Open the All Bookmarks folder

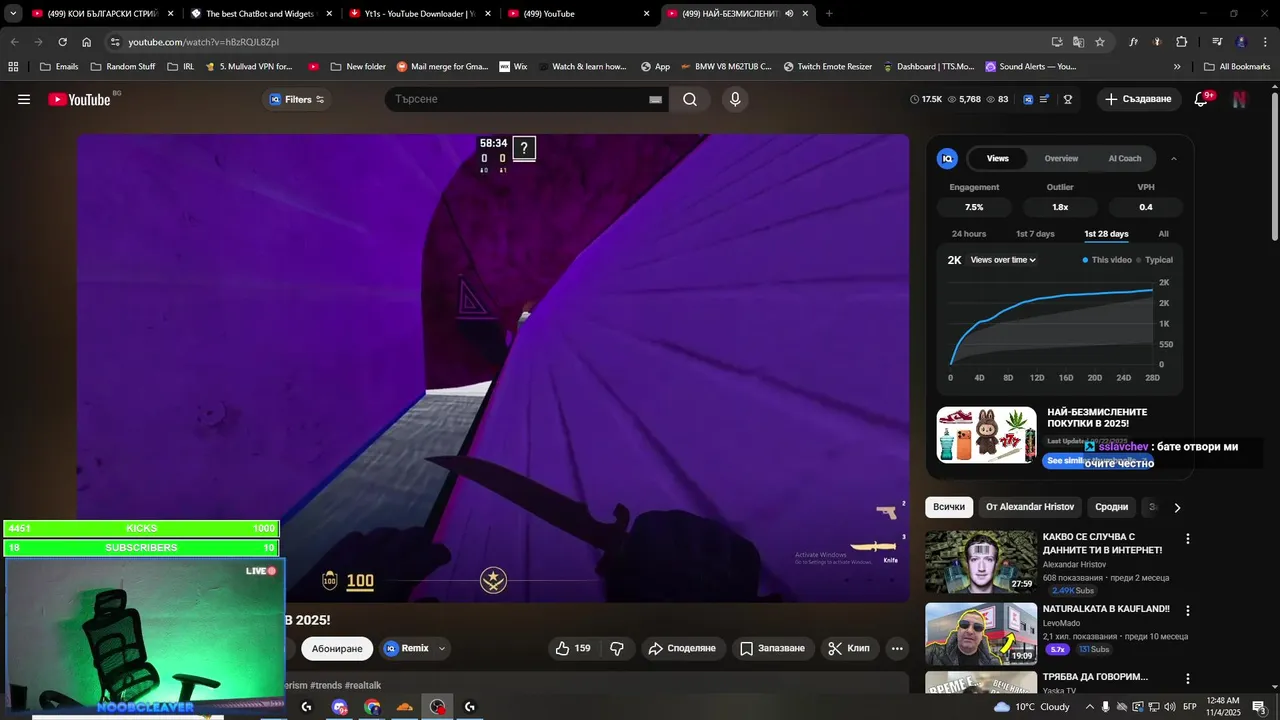(1237, 67)
